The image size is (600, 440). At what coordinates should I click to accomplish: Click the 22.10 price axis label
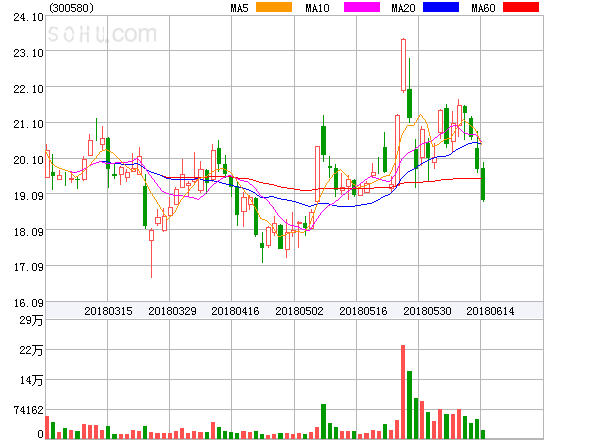pyautogui.click(x=28, y=89)
